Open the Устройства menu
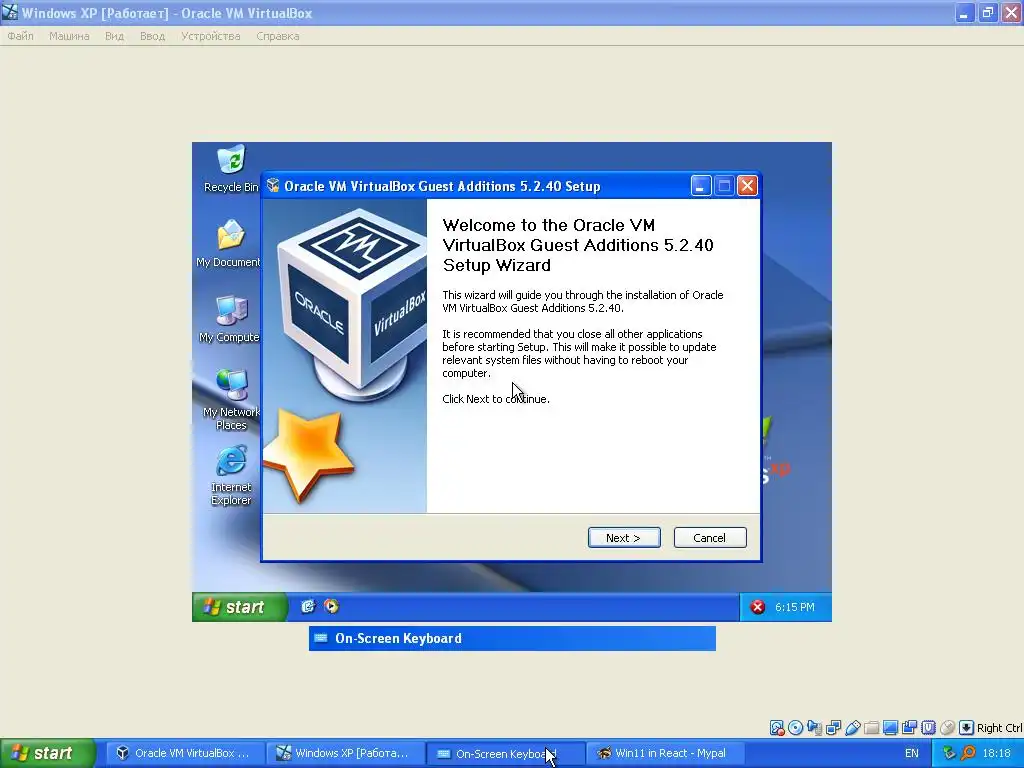This screenshot has height=768, width=1024. pos(210,36)
